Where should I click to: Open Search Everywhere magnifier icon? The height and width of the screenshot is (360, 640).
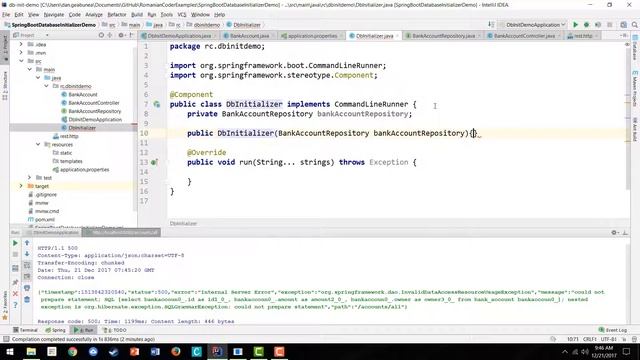coord(635,25)
